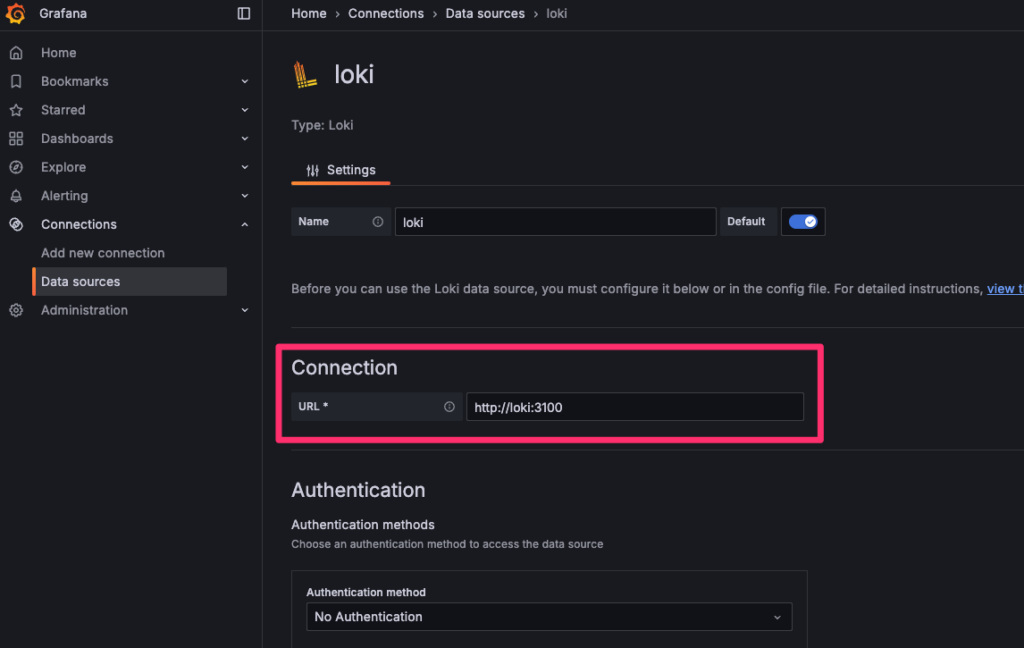Click the info icon beside Name
This screenshot has height=648, width=1024.
[x=377, y=221]
